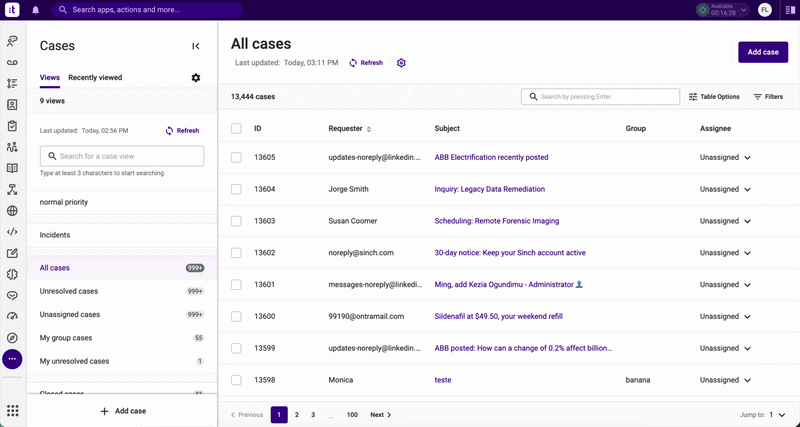This screenshot has height=427, width=800.
Task: Open the brain AI icon in sidebar
Action: [x=12, y=274]
